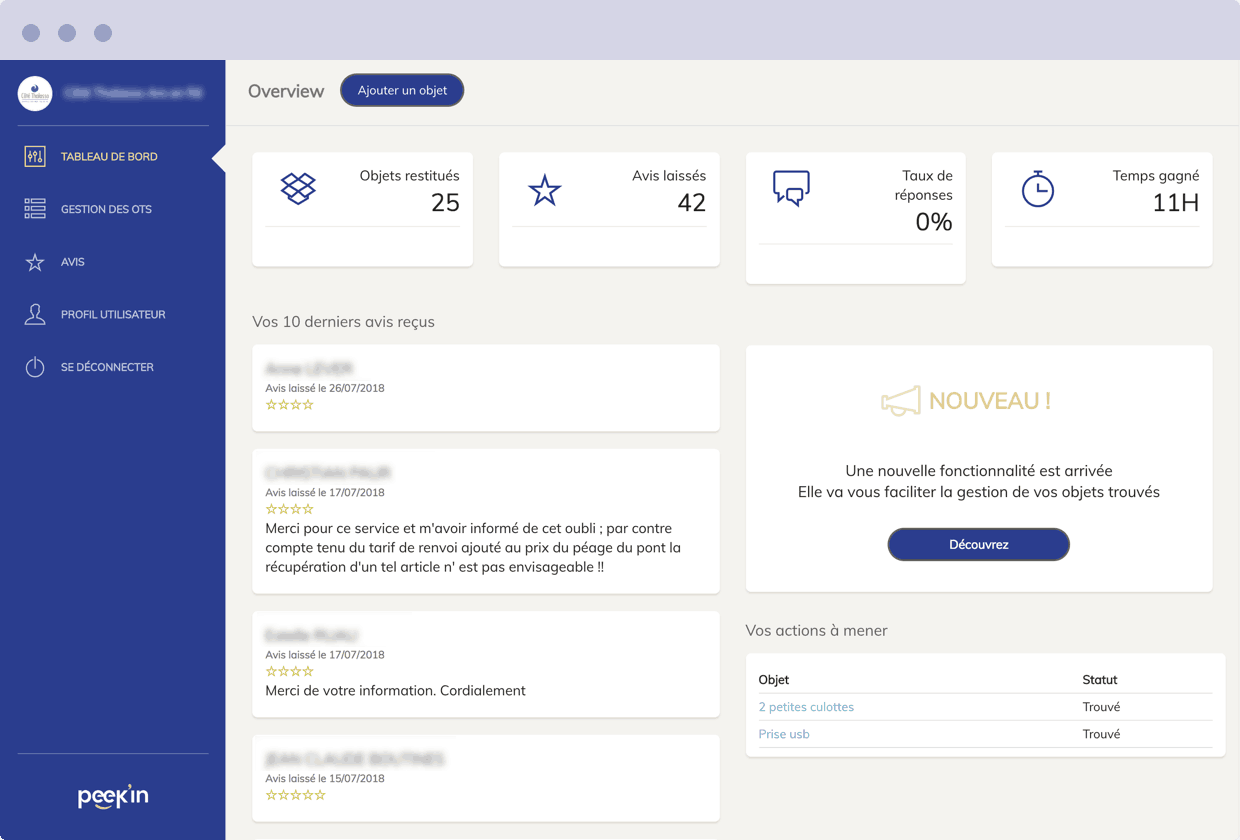Click the Découvrez button
This screenshot has height=840, width=1240.
[x=979, y=545]
